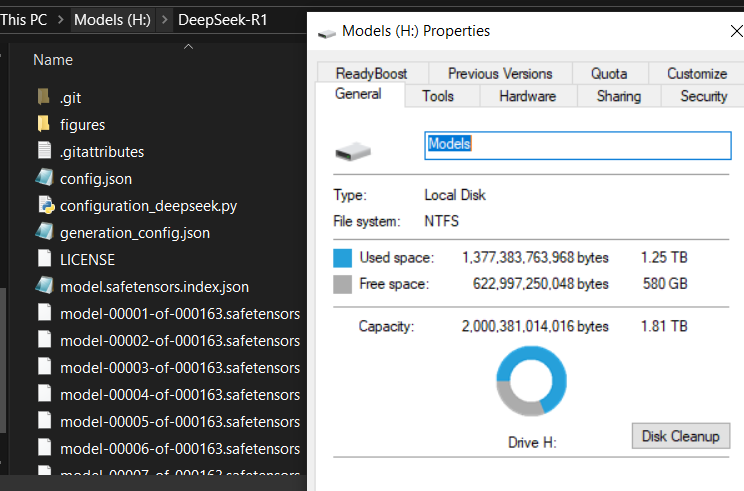Switch to the Hardware tab
The width and height of the screenshot is (744, 491).
pos(528,96)
